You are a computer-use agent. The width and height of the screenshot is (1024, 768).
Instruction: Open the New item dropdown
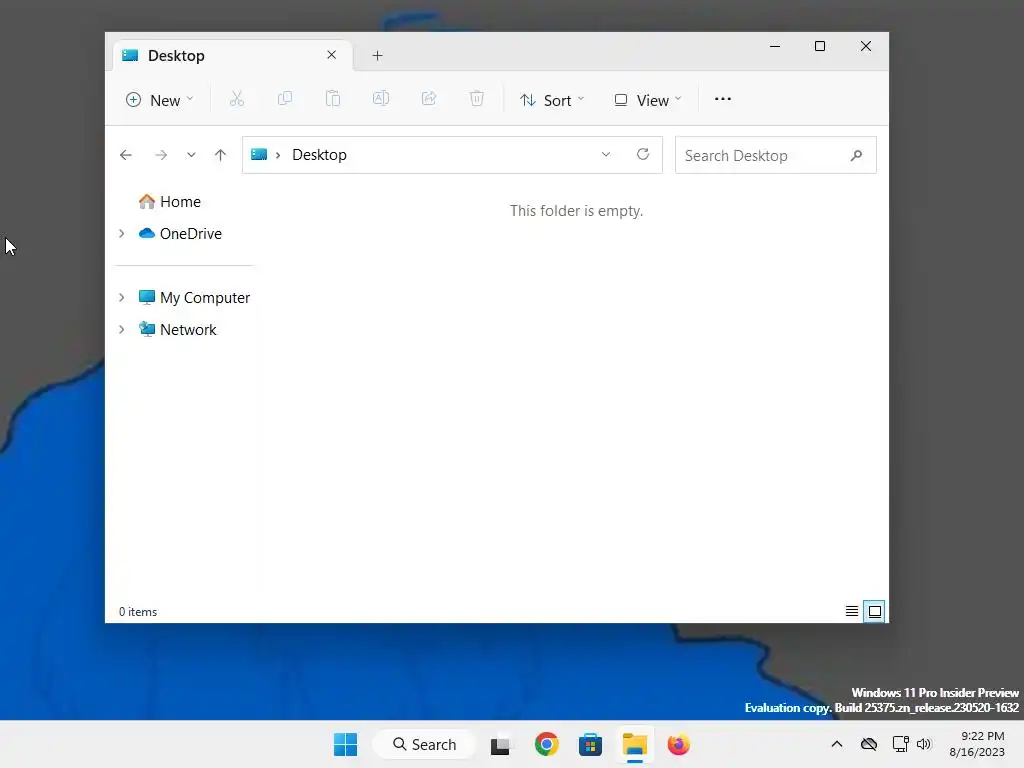(x=159, y=100)
